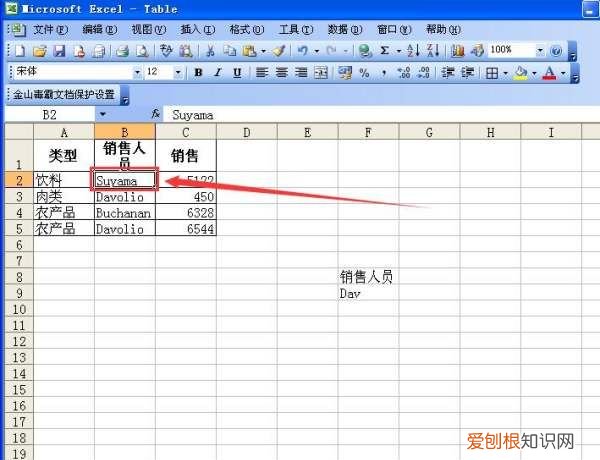
Task: Click 金山毒霸文档保护设置 button
Action: click(x=64, y=95)
